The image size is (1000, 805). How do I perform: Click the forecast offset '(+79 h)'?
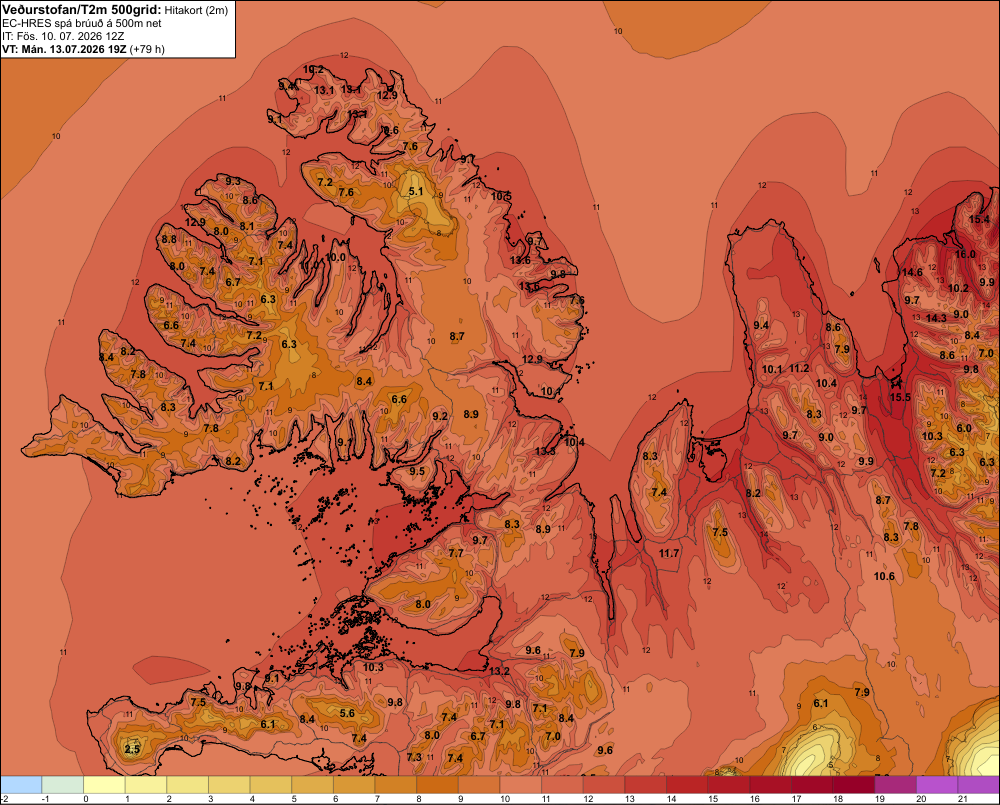click(x=147, y=49)
